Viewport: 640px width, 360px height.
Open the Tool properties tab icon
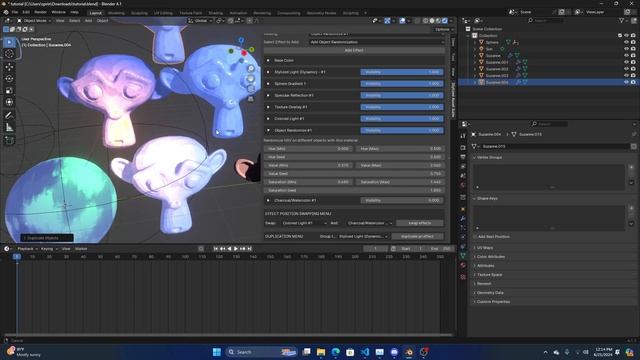pyautogui.click(x=463, y=136)
